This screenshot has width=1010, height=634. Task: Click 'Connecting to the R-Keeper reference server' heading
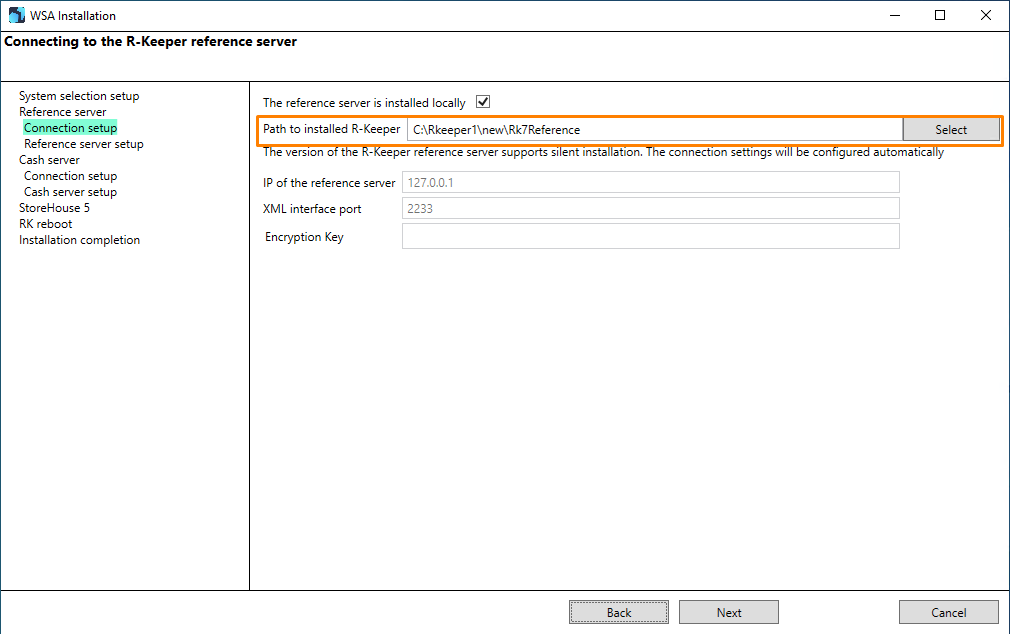click(150, 42)
